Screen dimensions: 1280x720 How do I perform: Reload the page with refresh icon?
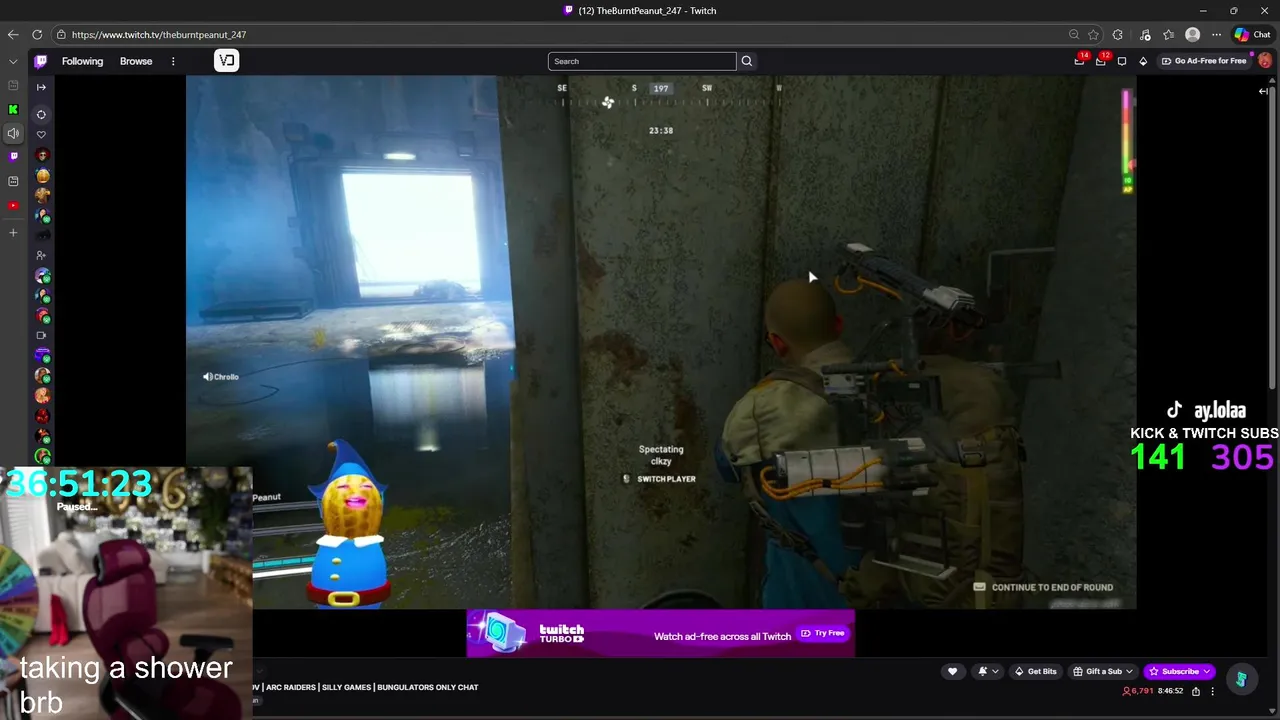tap(37, 34)
